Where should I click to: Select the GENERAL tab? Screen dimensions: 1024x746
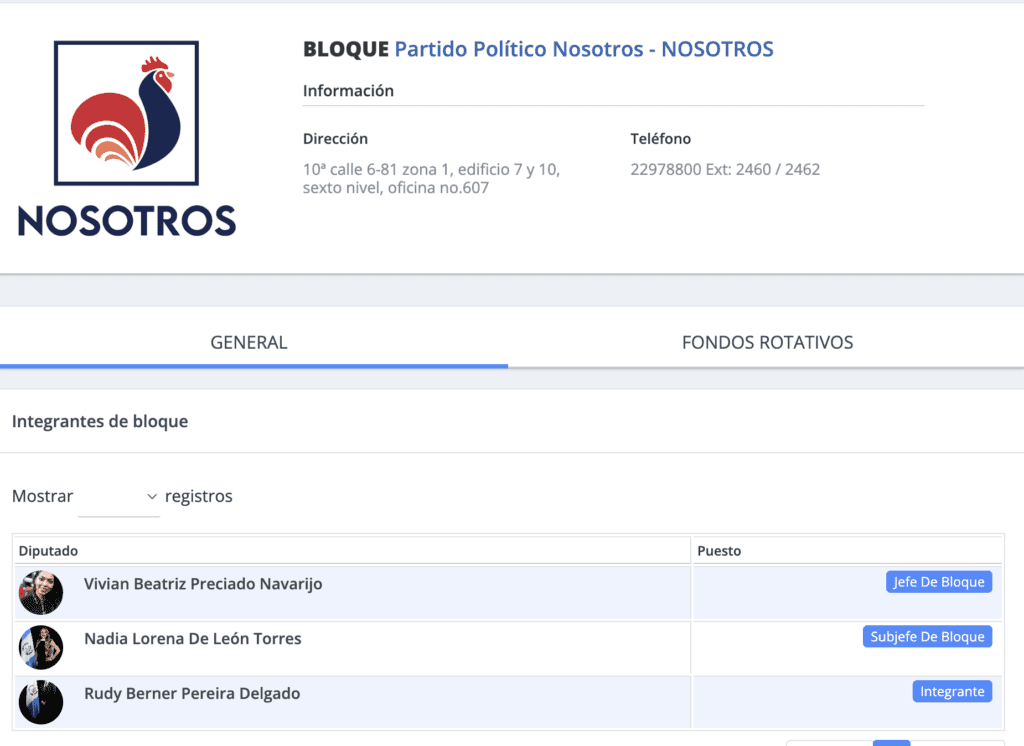tap(249, 343)
